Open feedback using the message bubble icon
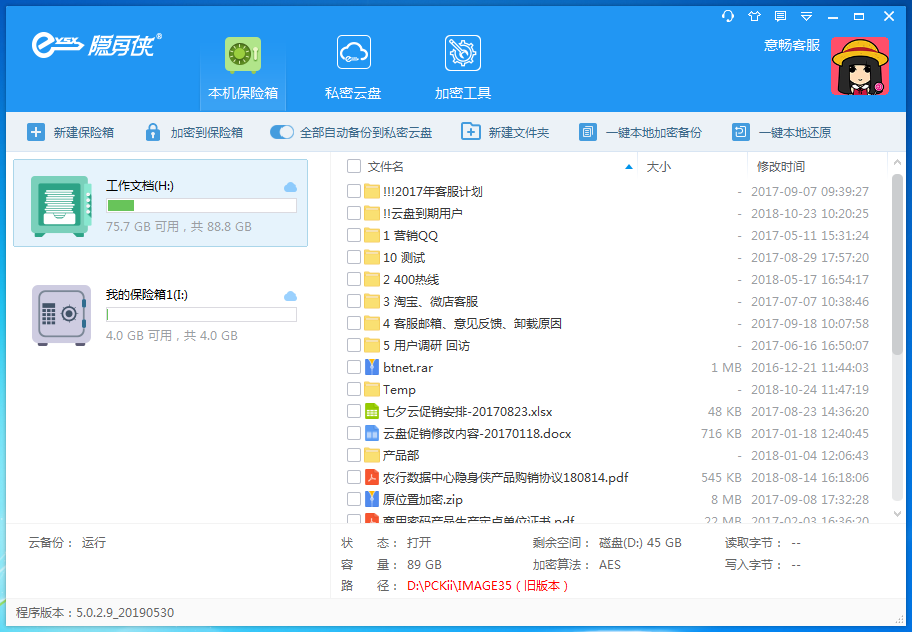Image resolution: width=912 pixels, height=632 pixels. 779,16
